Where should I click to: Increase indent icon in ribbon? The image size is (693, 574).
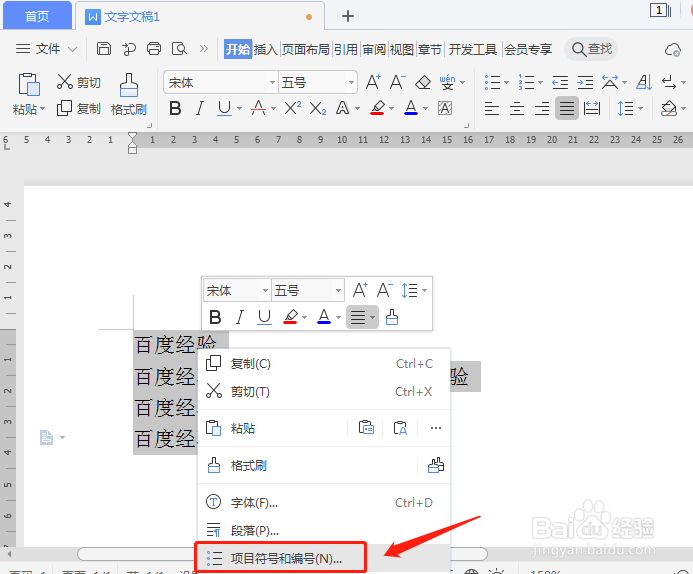[585, 82]
